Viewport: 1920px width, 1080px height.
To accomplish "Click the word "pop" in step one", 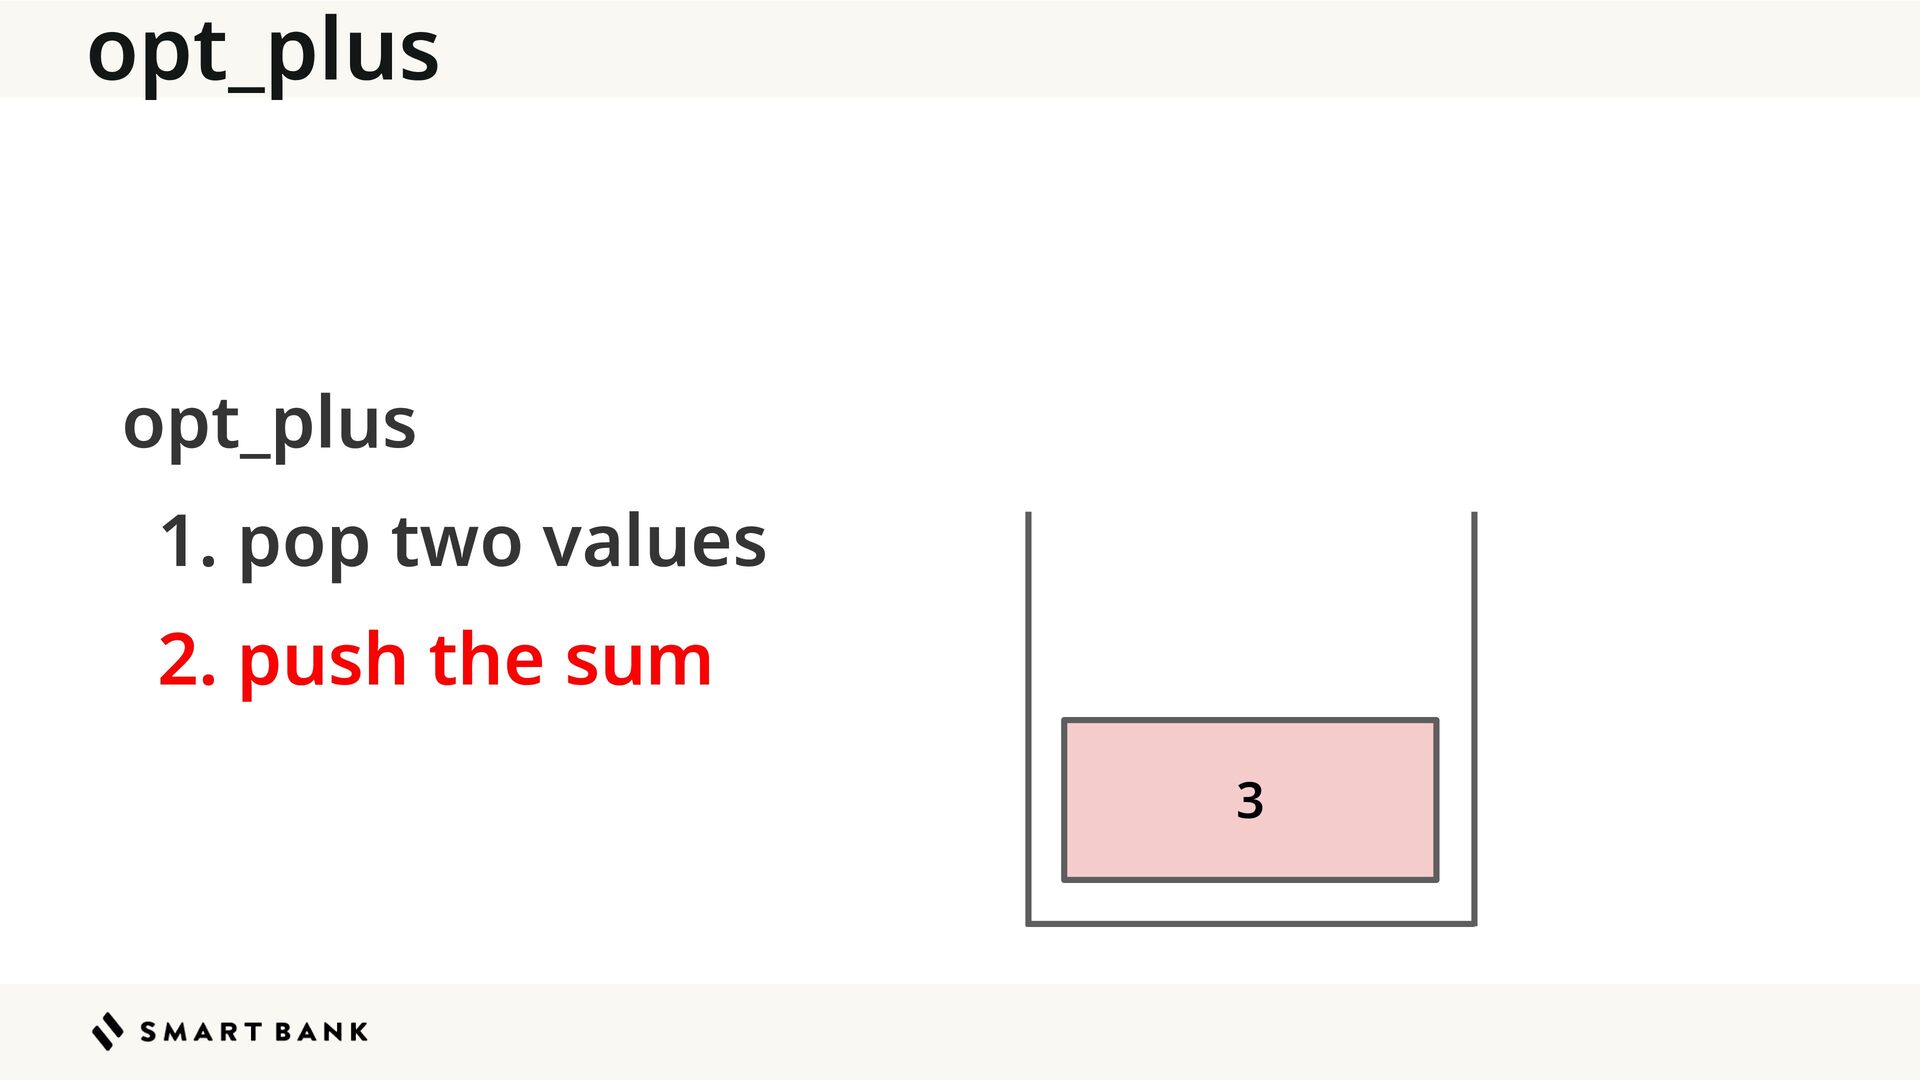I will (304, 546).
